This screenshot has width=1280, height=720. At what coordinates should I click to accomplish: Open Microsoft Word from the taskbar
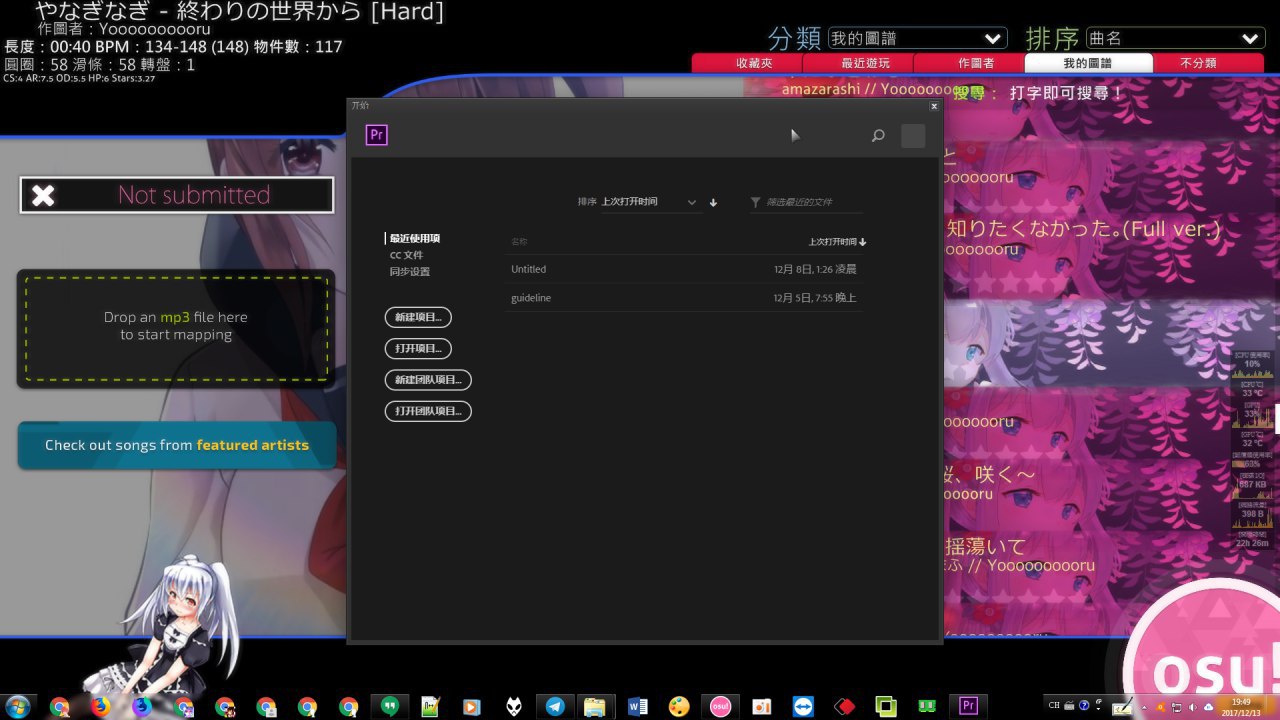coord(637,706)
